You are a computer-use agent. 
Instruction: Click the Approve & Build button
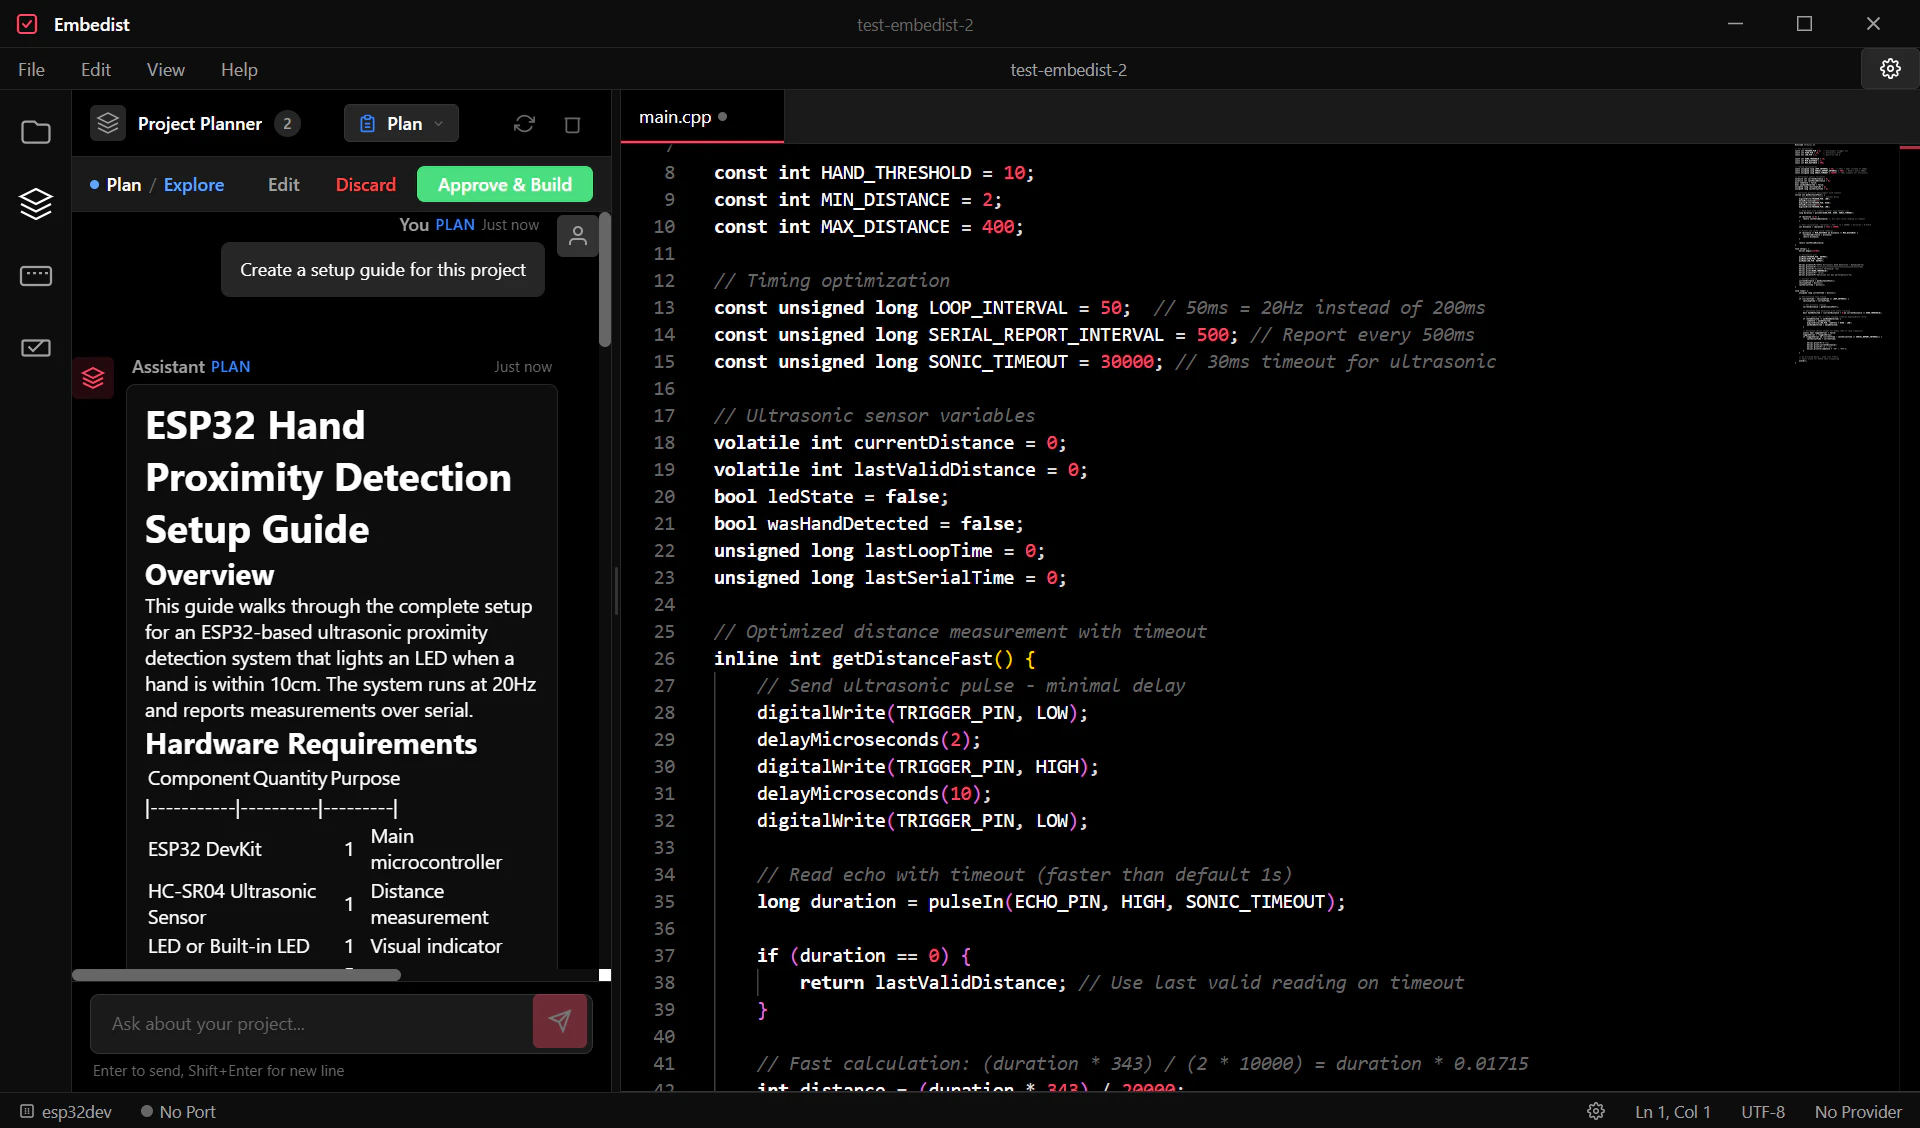[504, 184]
